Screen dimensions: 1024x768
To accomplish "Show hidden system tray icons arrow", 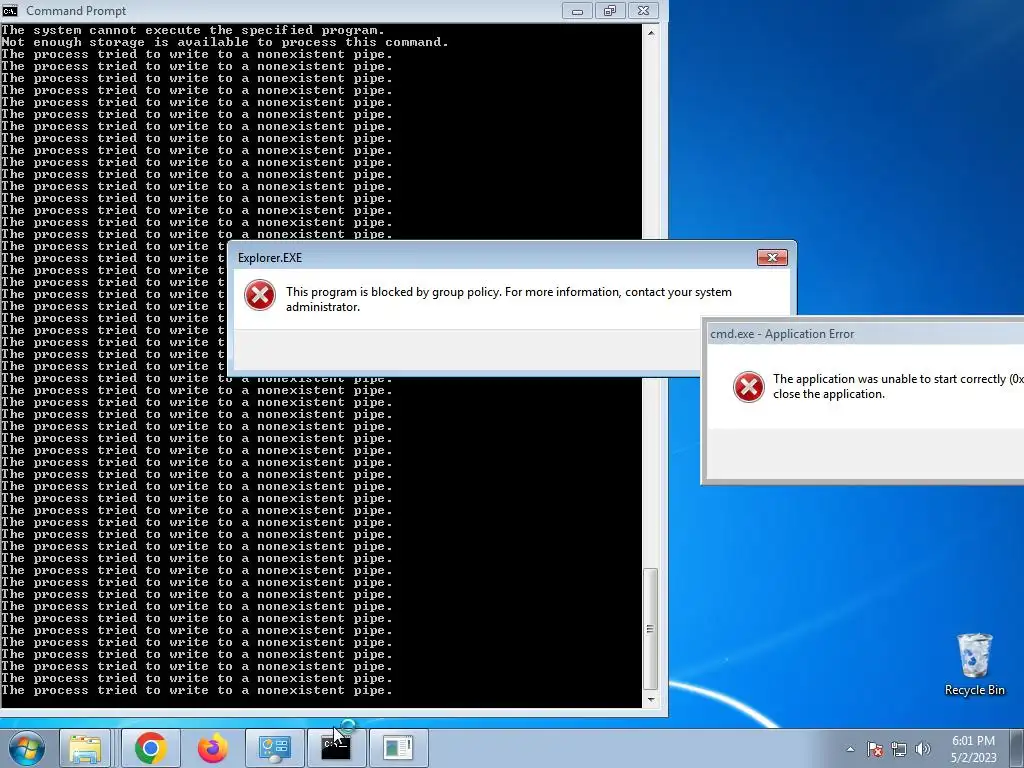I will point(850,749).
